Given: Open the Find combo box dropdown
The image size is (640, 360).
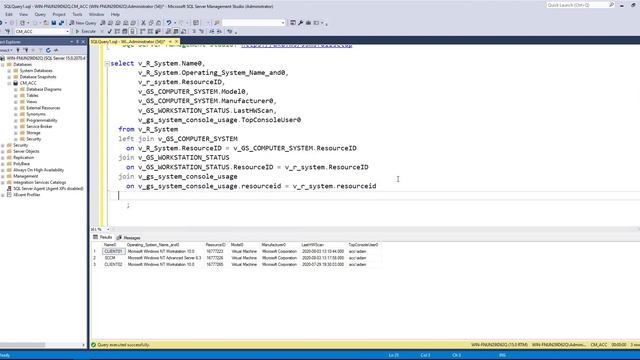Looking at the screenshot, I should tap(283, 23).
